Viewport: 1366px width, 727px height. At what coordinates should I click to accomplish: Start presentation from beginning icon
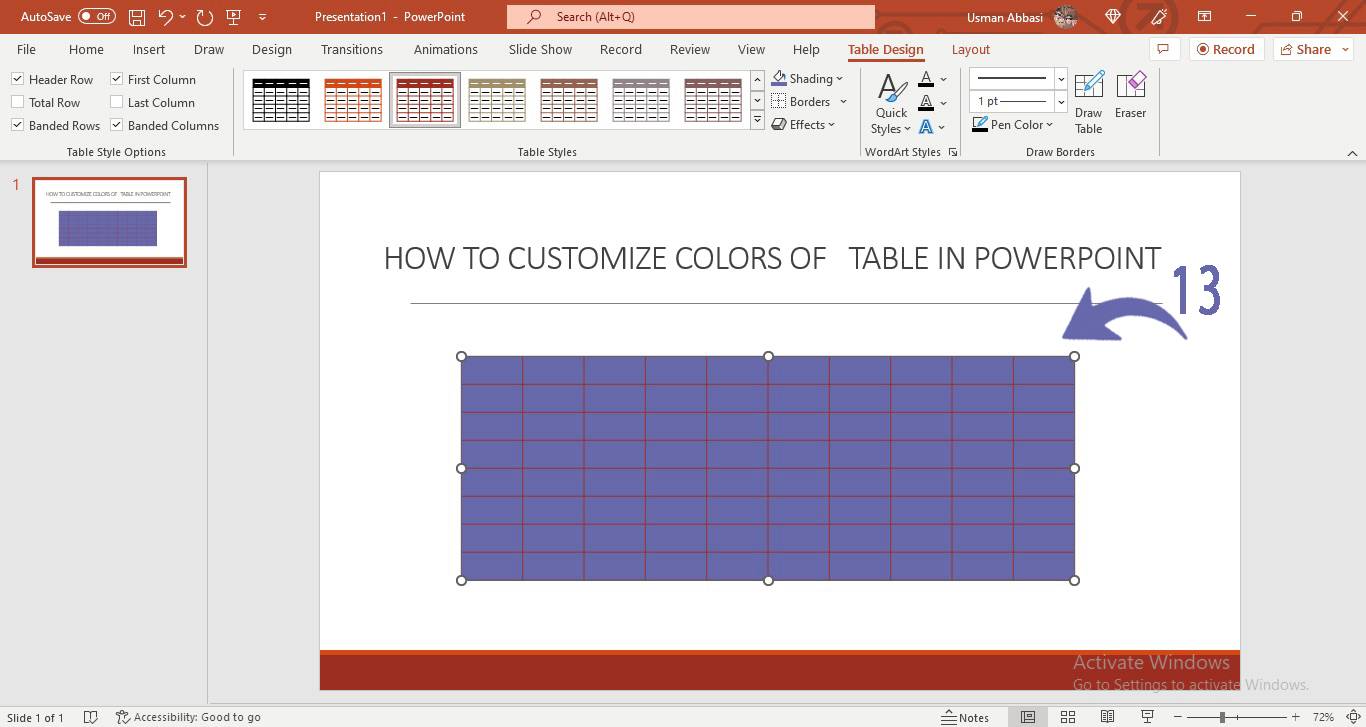pos(234,17)
